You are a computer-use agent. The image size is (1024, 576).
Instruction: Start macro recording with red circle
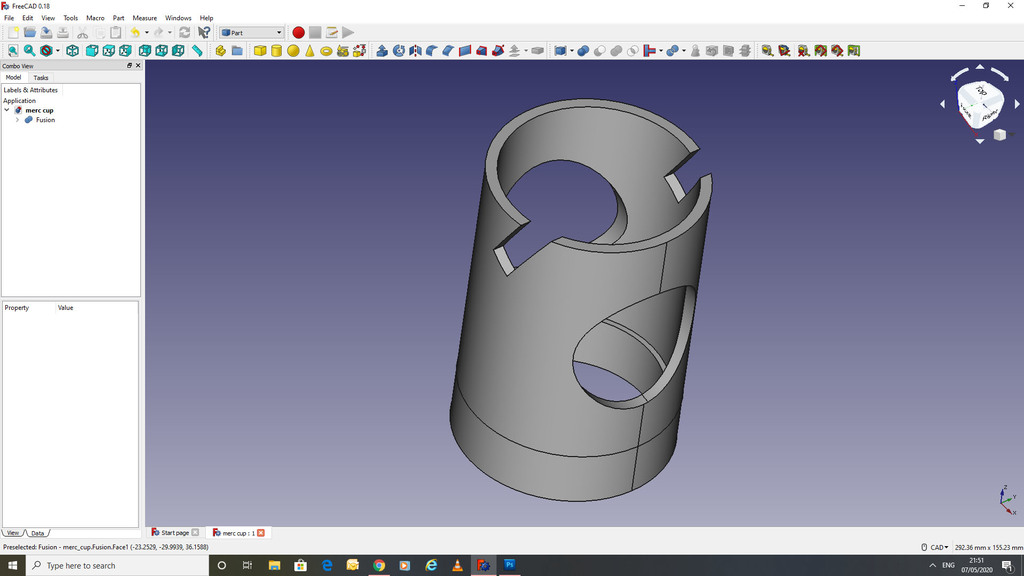click(x=298, y=33)
